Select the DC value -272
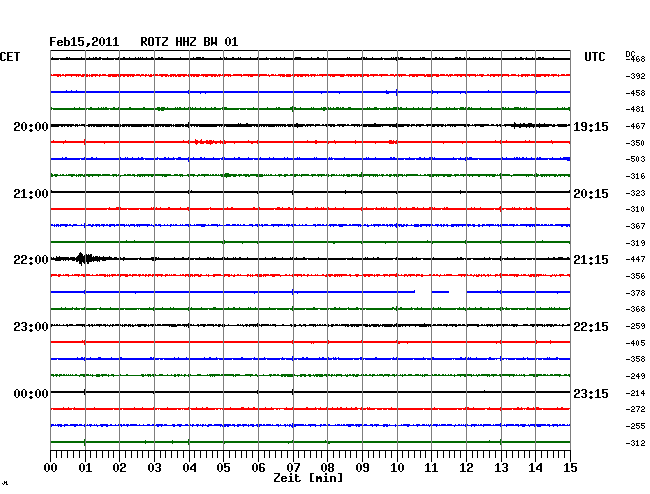650x494 pixels. coord(635,409)
